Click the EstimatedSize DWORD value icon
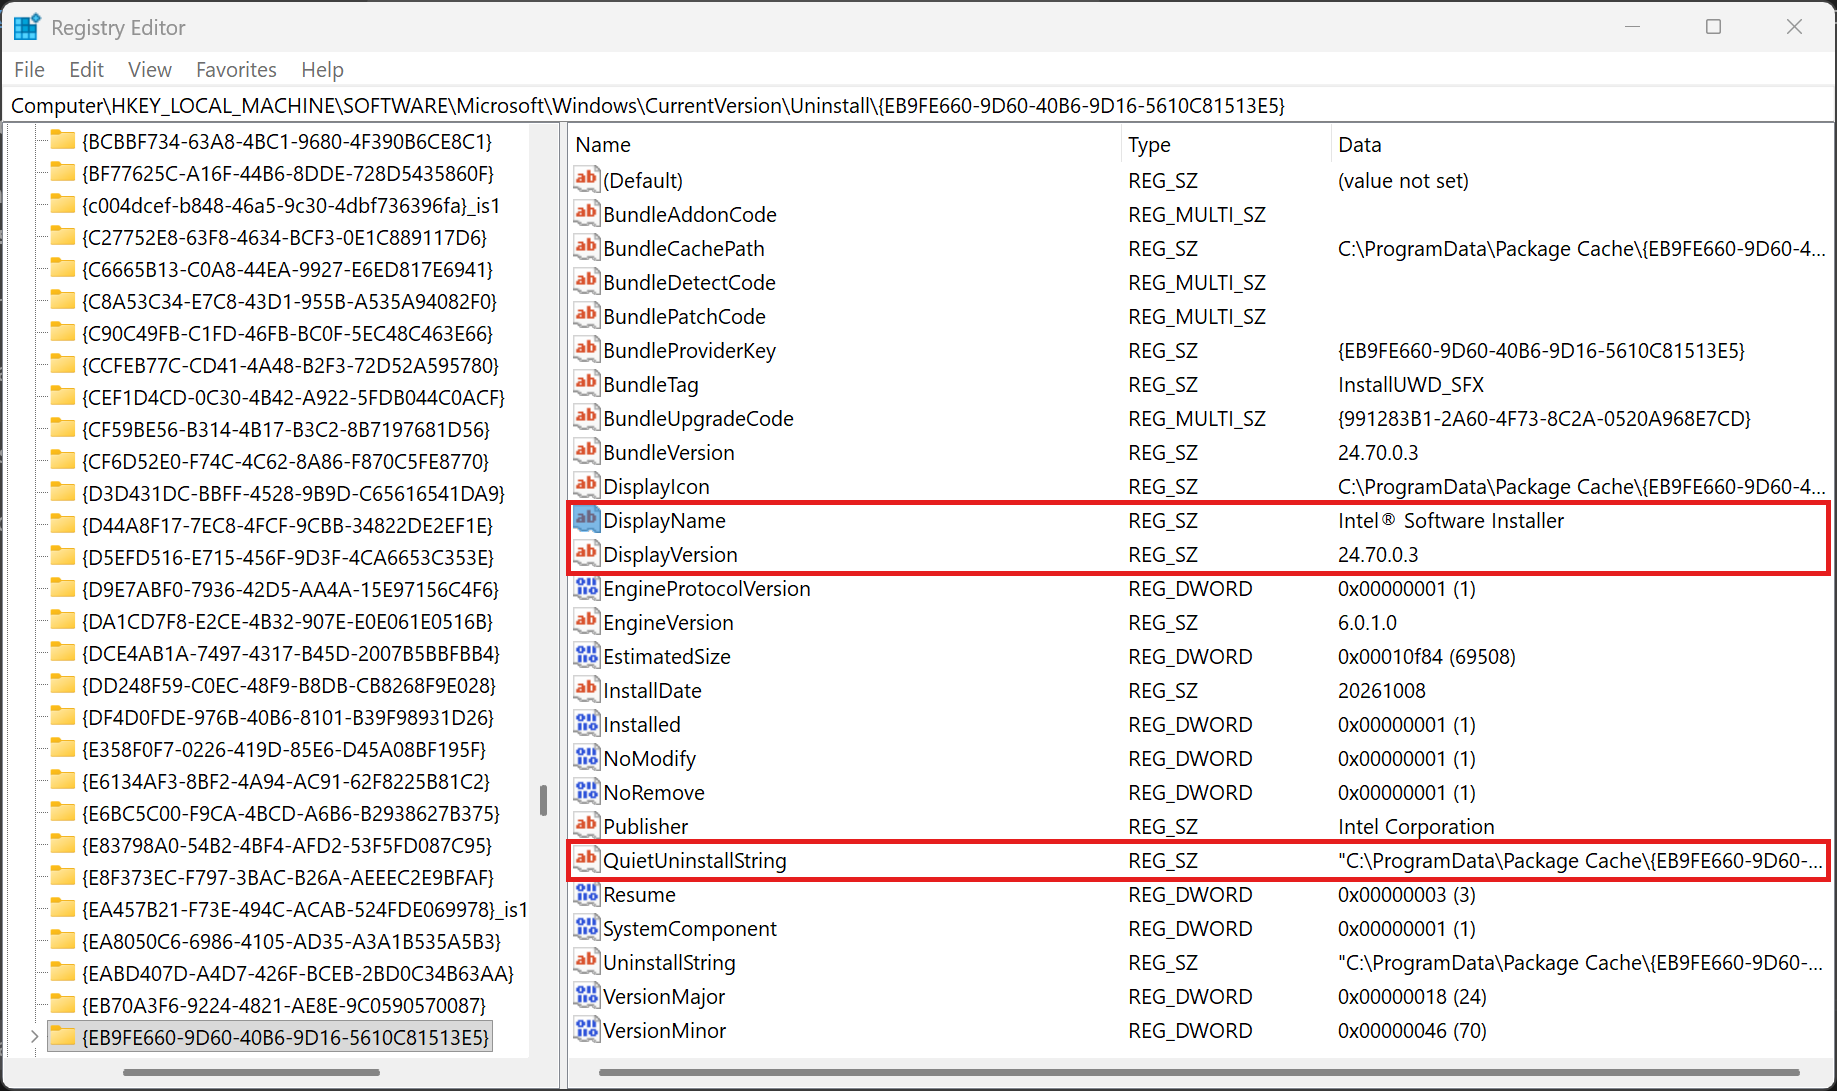 [586, 656]
